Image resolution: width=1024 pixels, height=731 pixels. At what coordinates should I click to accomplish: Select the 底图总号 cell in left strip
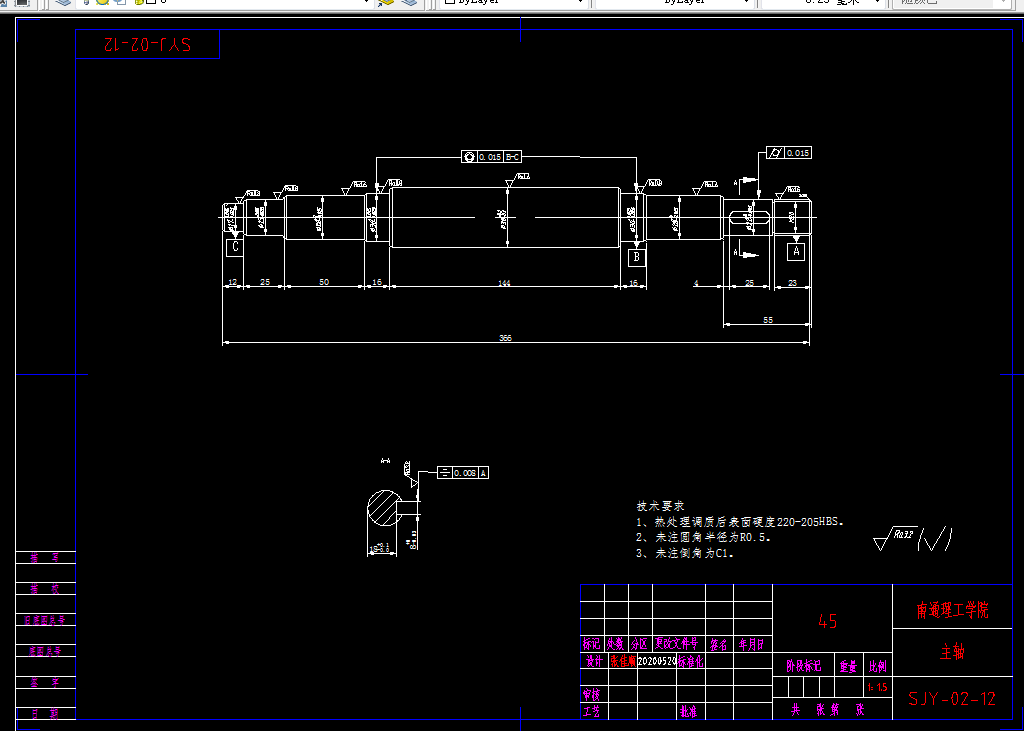pos(45,651)
